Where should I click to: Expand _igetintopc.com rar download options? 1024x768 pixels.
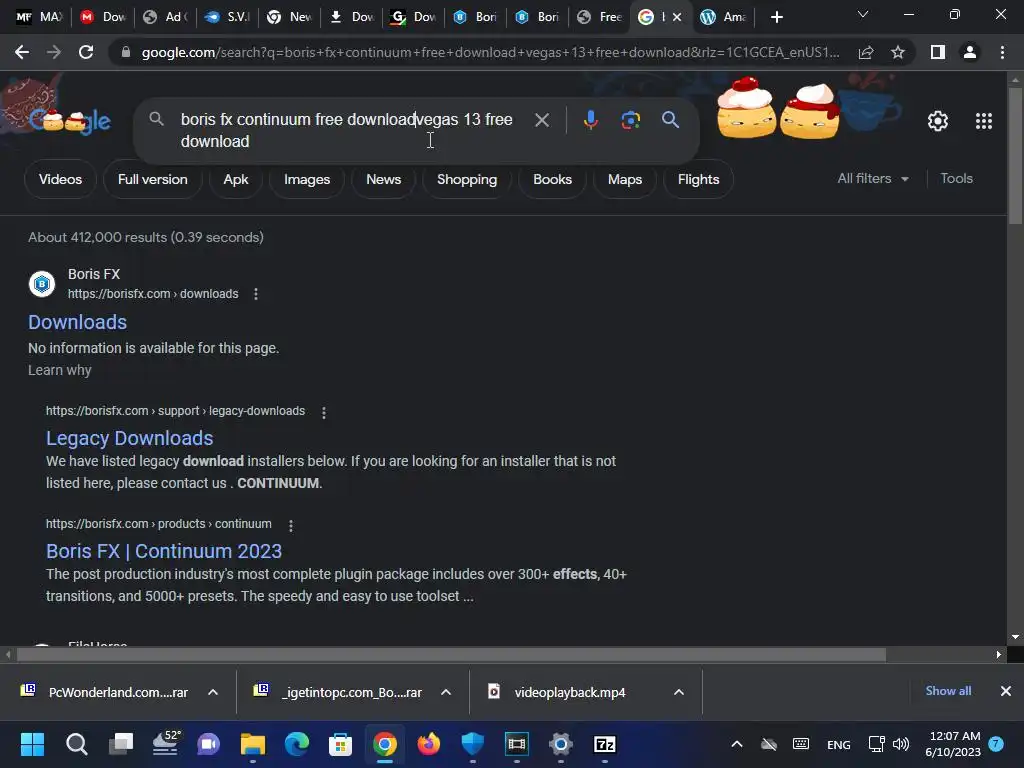click(x=446, y=692)
